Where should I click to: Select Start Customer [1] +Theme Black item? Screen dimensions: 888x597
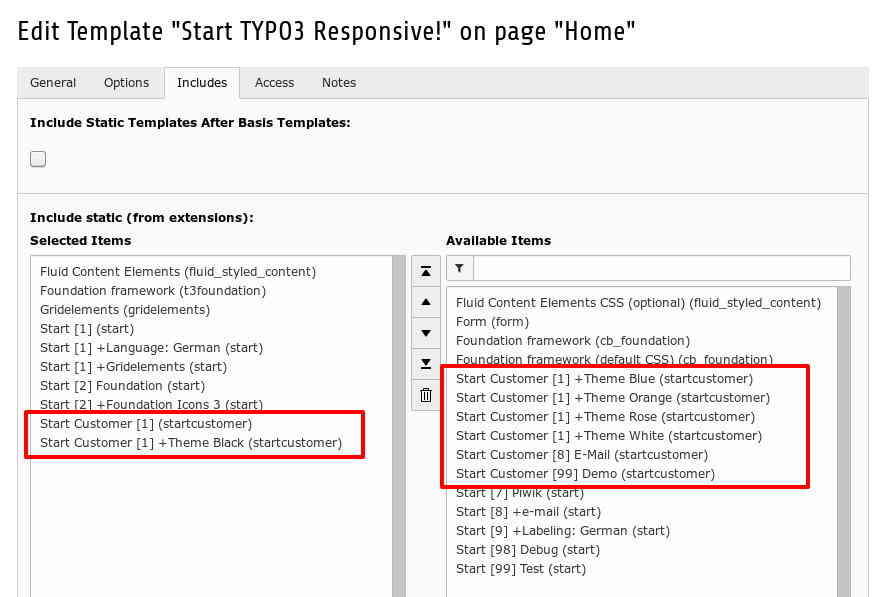(x=191, y=443)
